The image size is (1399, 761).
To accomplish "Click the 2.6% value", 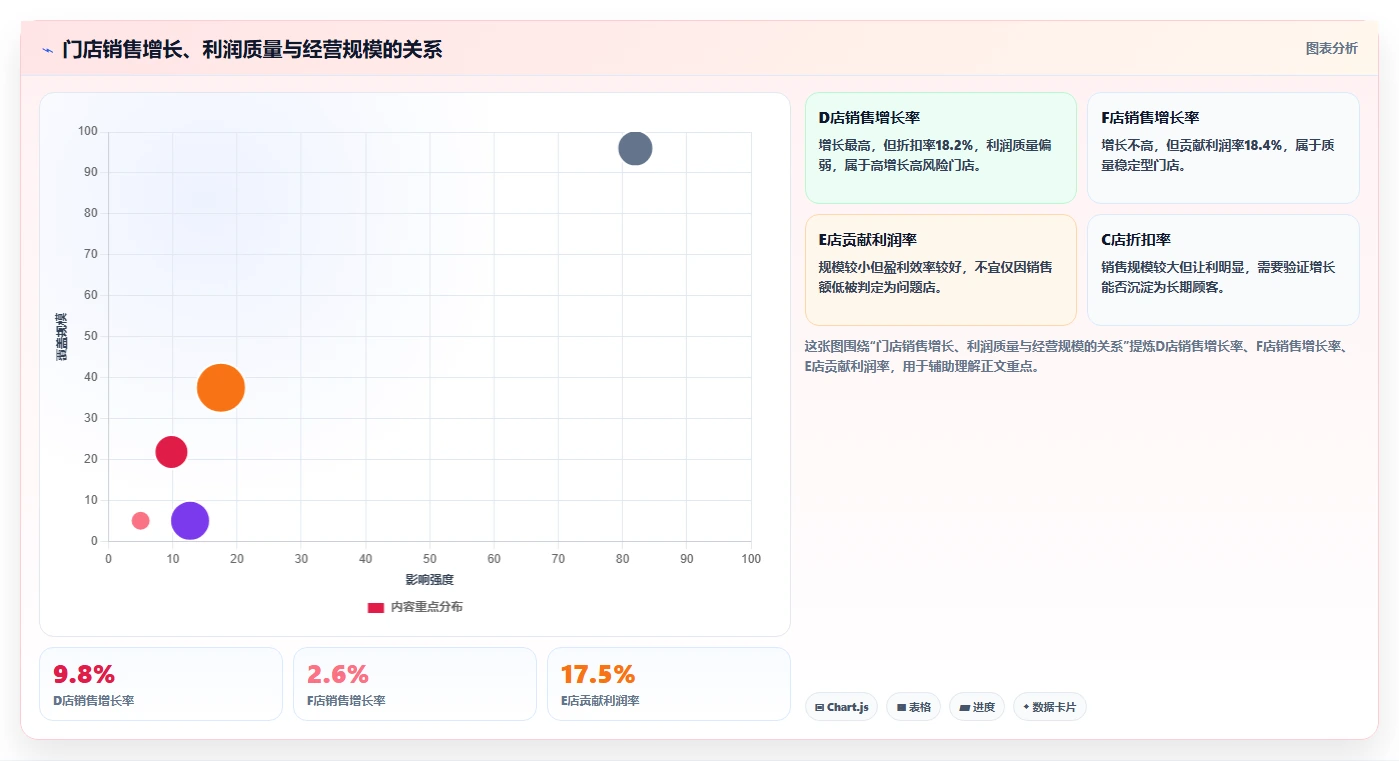I will (x=338, y=674).
